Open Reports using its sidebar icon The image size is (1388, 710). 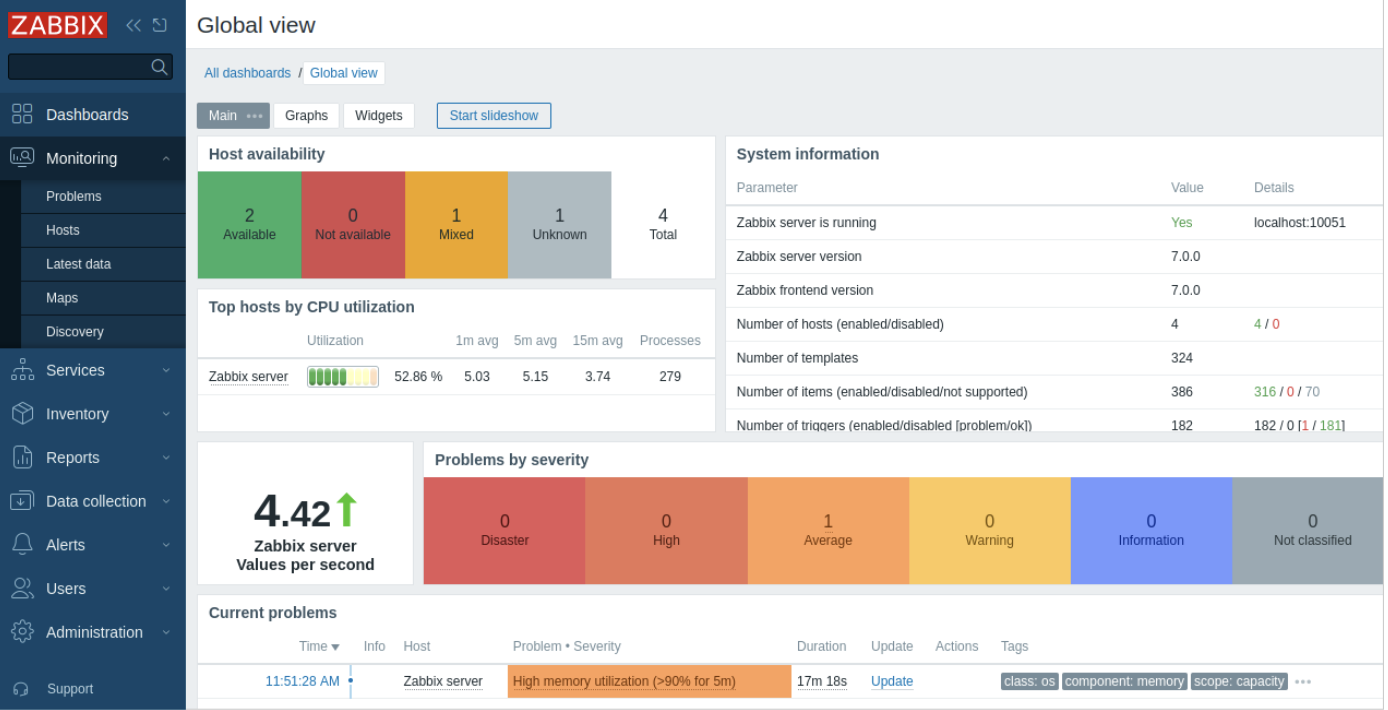tap(22, 457)
